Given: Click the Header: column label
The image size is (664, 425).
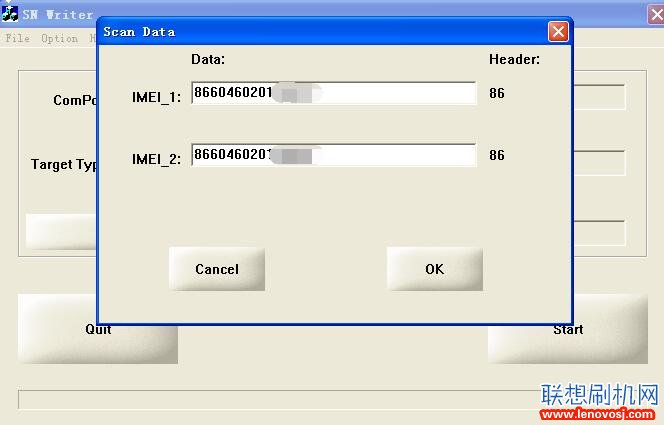Looking at the screenshot, I should 515,59.
